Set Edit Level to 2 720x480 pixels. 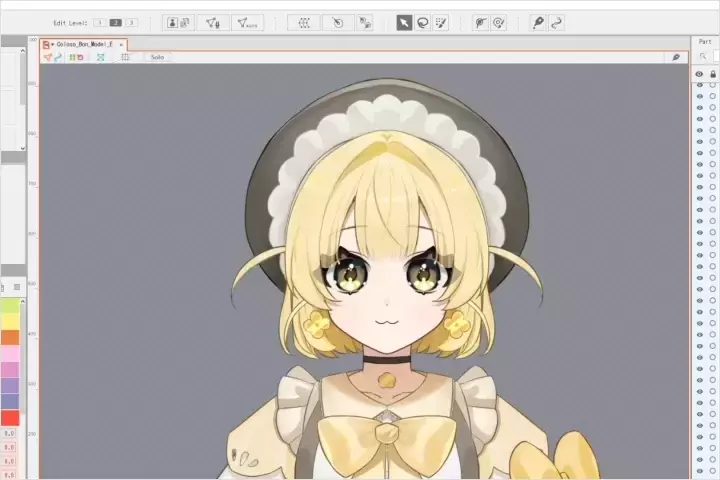(116, 23)
